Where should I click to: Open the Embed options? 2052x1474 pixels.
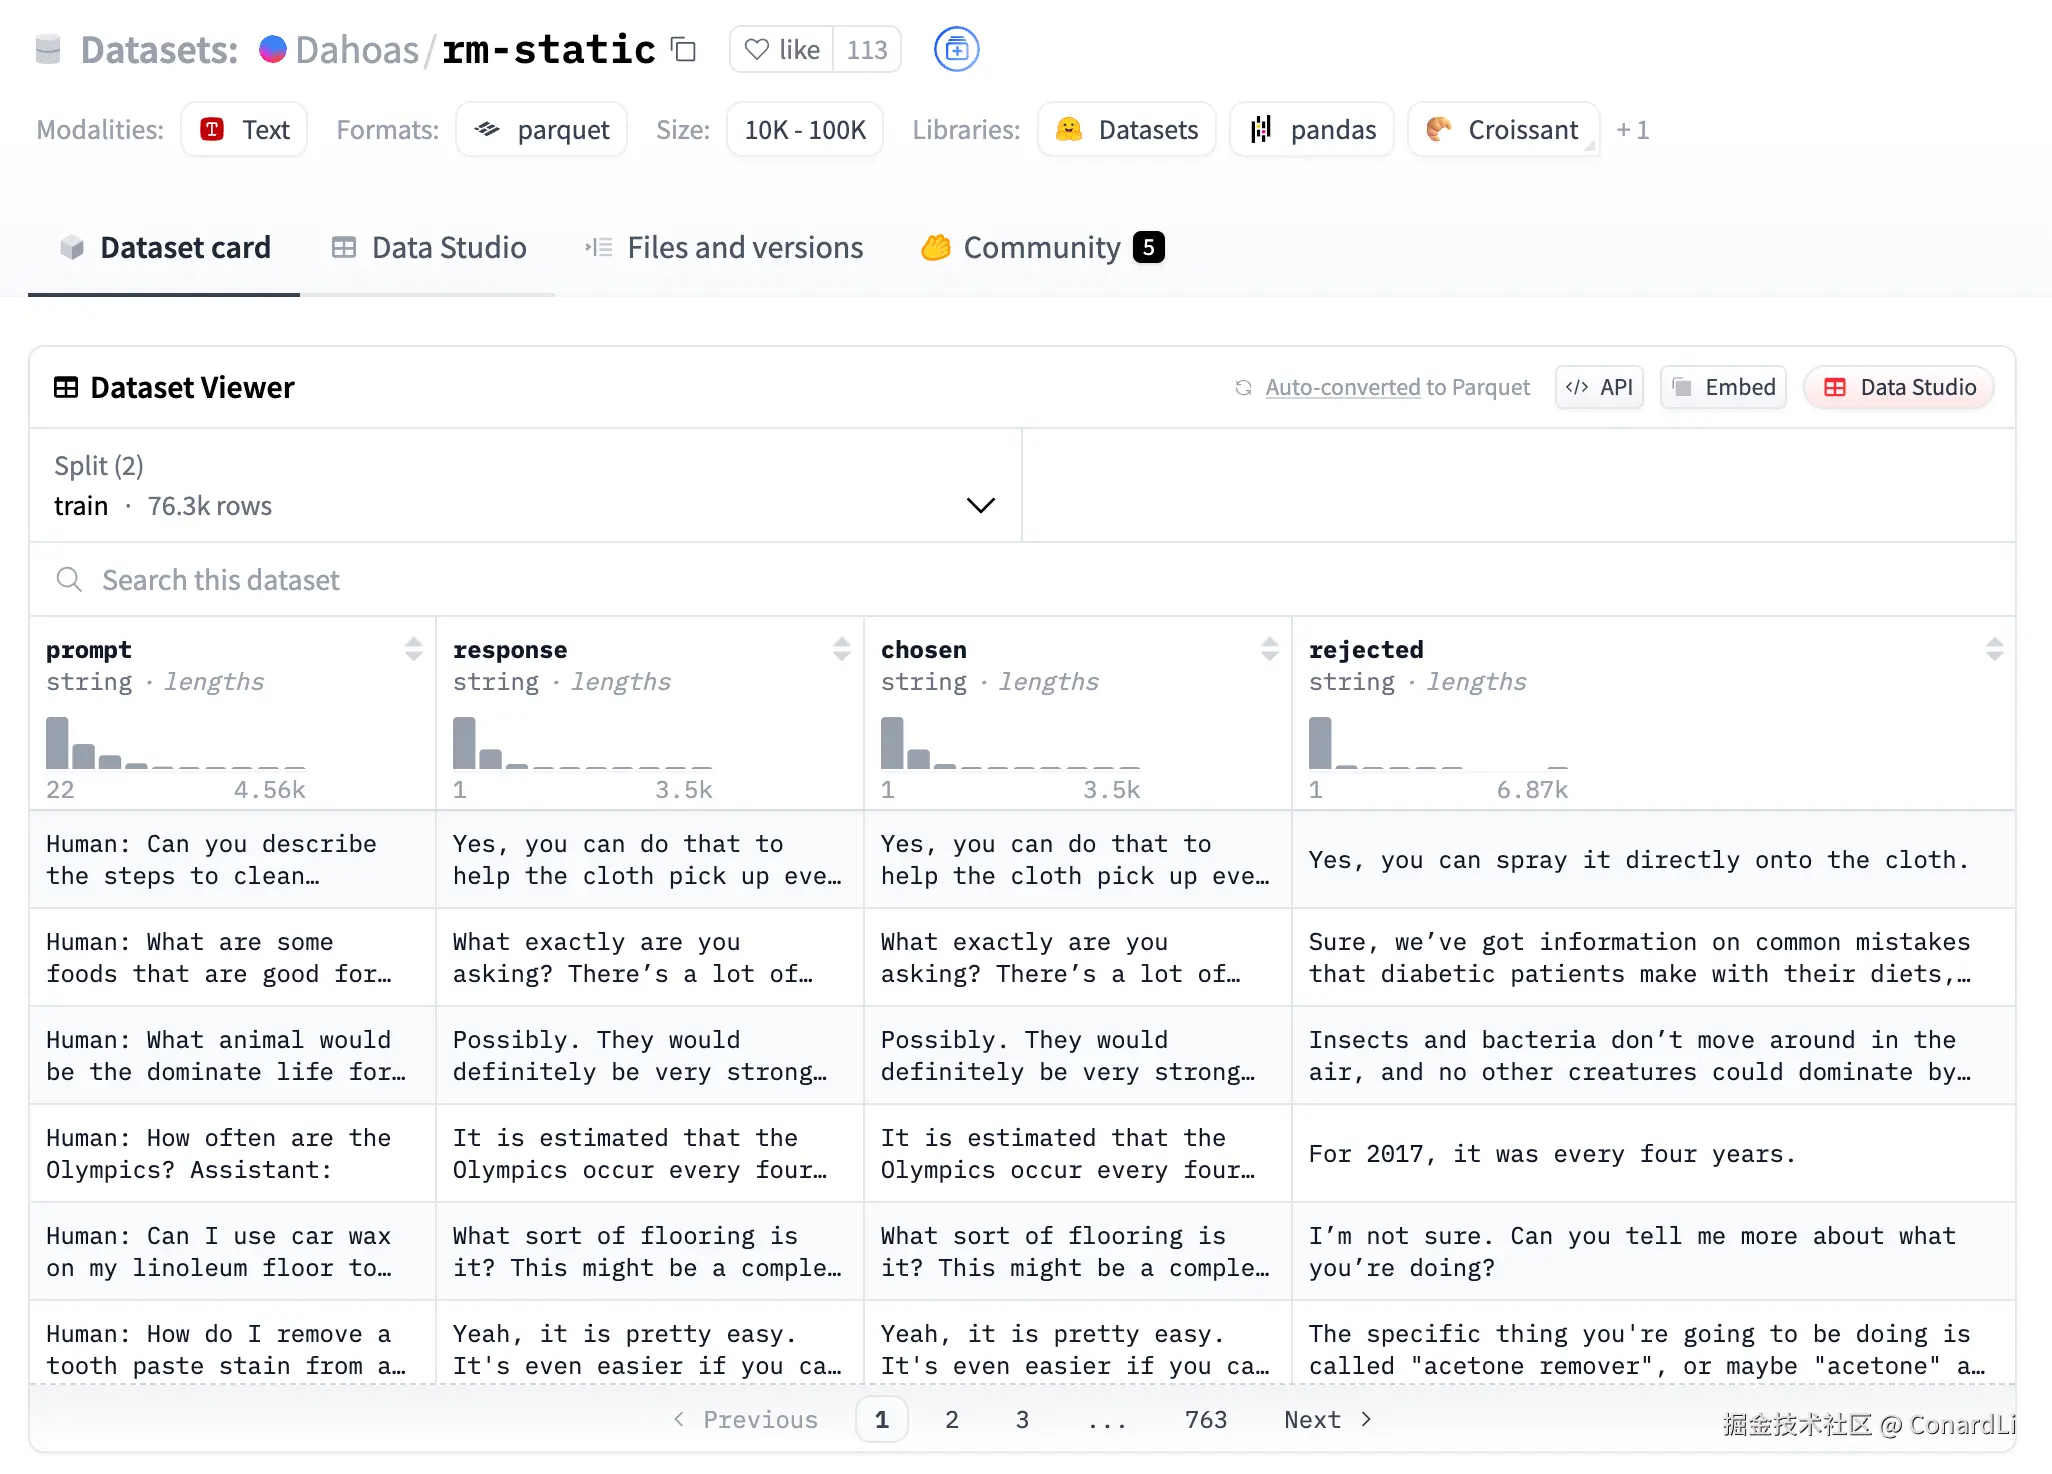coord(1722,387)
